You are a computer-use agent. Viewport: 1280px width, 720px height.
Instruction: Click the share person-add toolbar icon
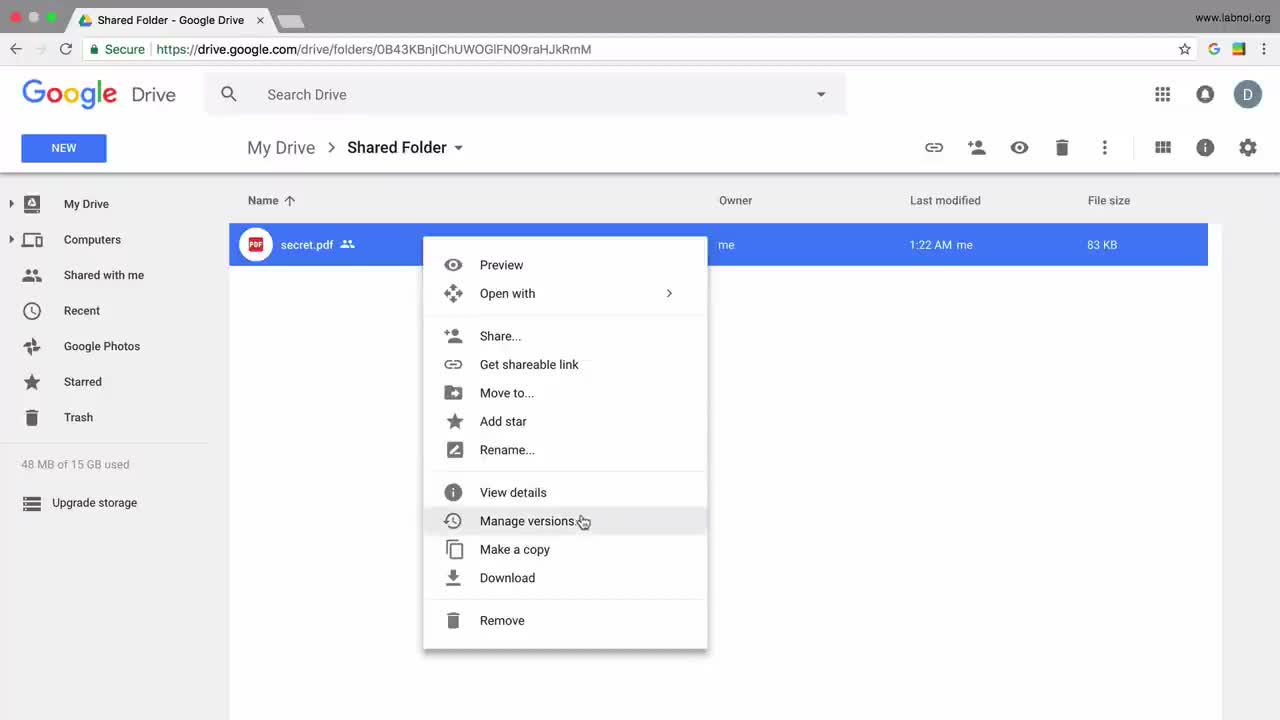(977, 147)
